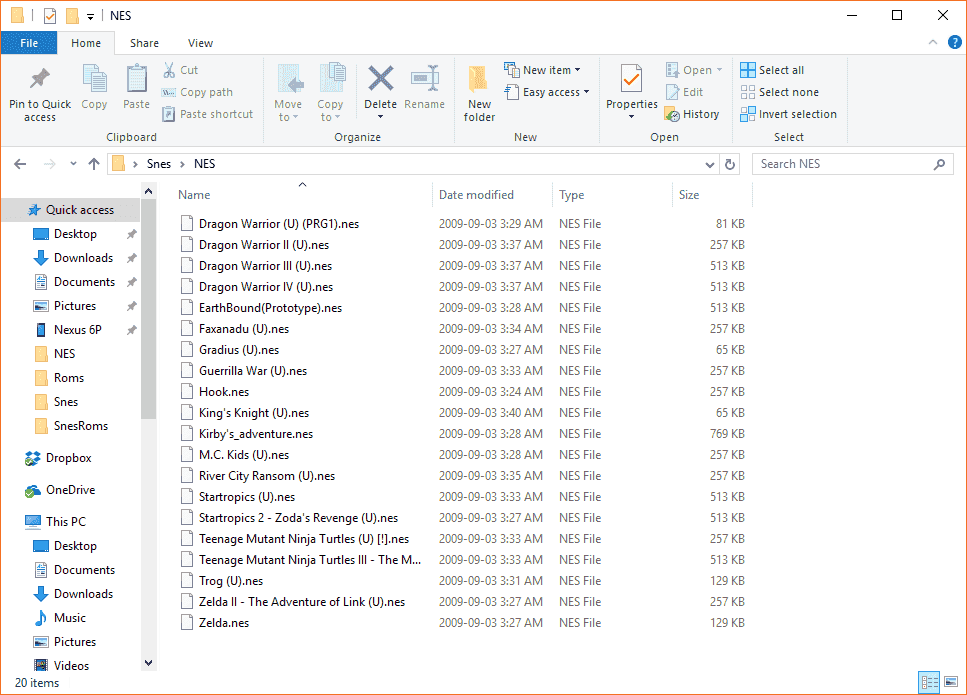967x695 pixels.
Task: Click the Cut scissors icon
Action: click(168, 70)
